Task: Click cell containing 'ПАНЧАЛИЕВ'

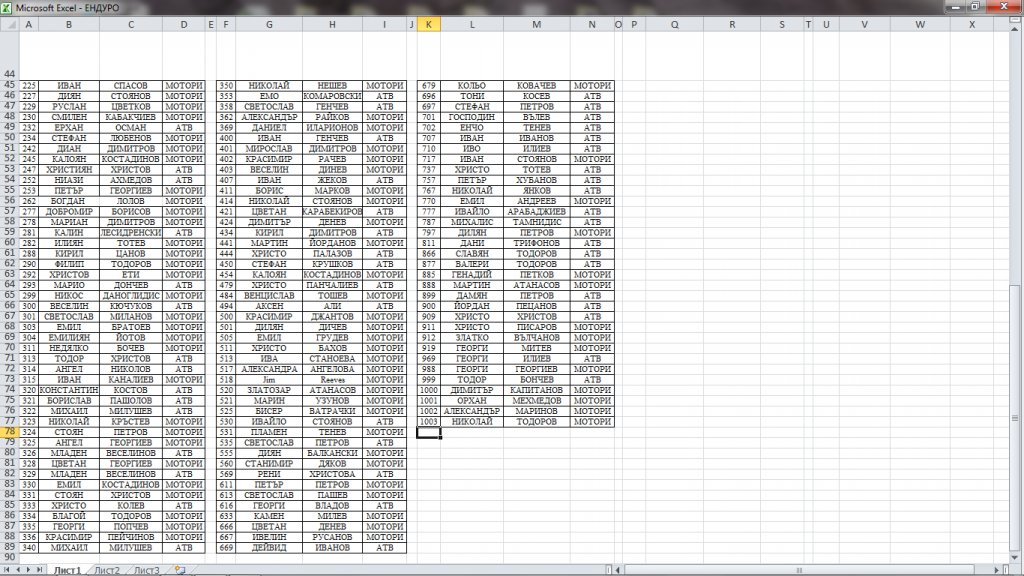Action: [x=332, y=285]
